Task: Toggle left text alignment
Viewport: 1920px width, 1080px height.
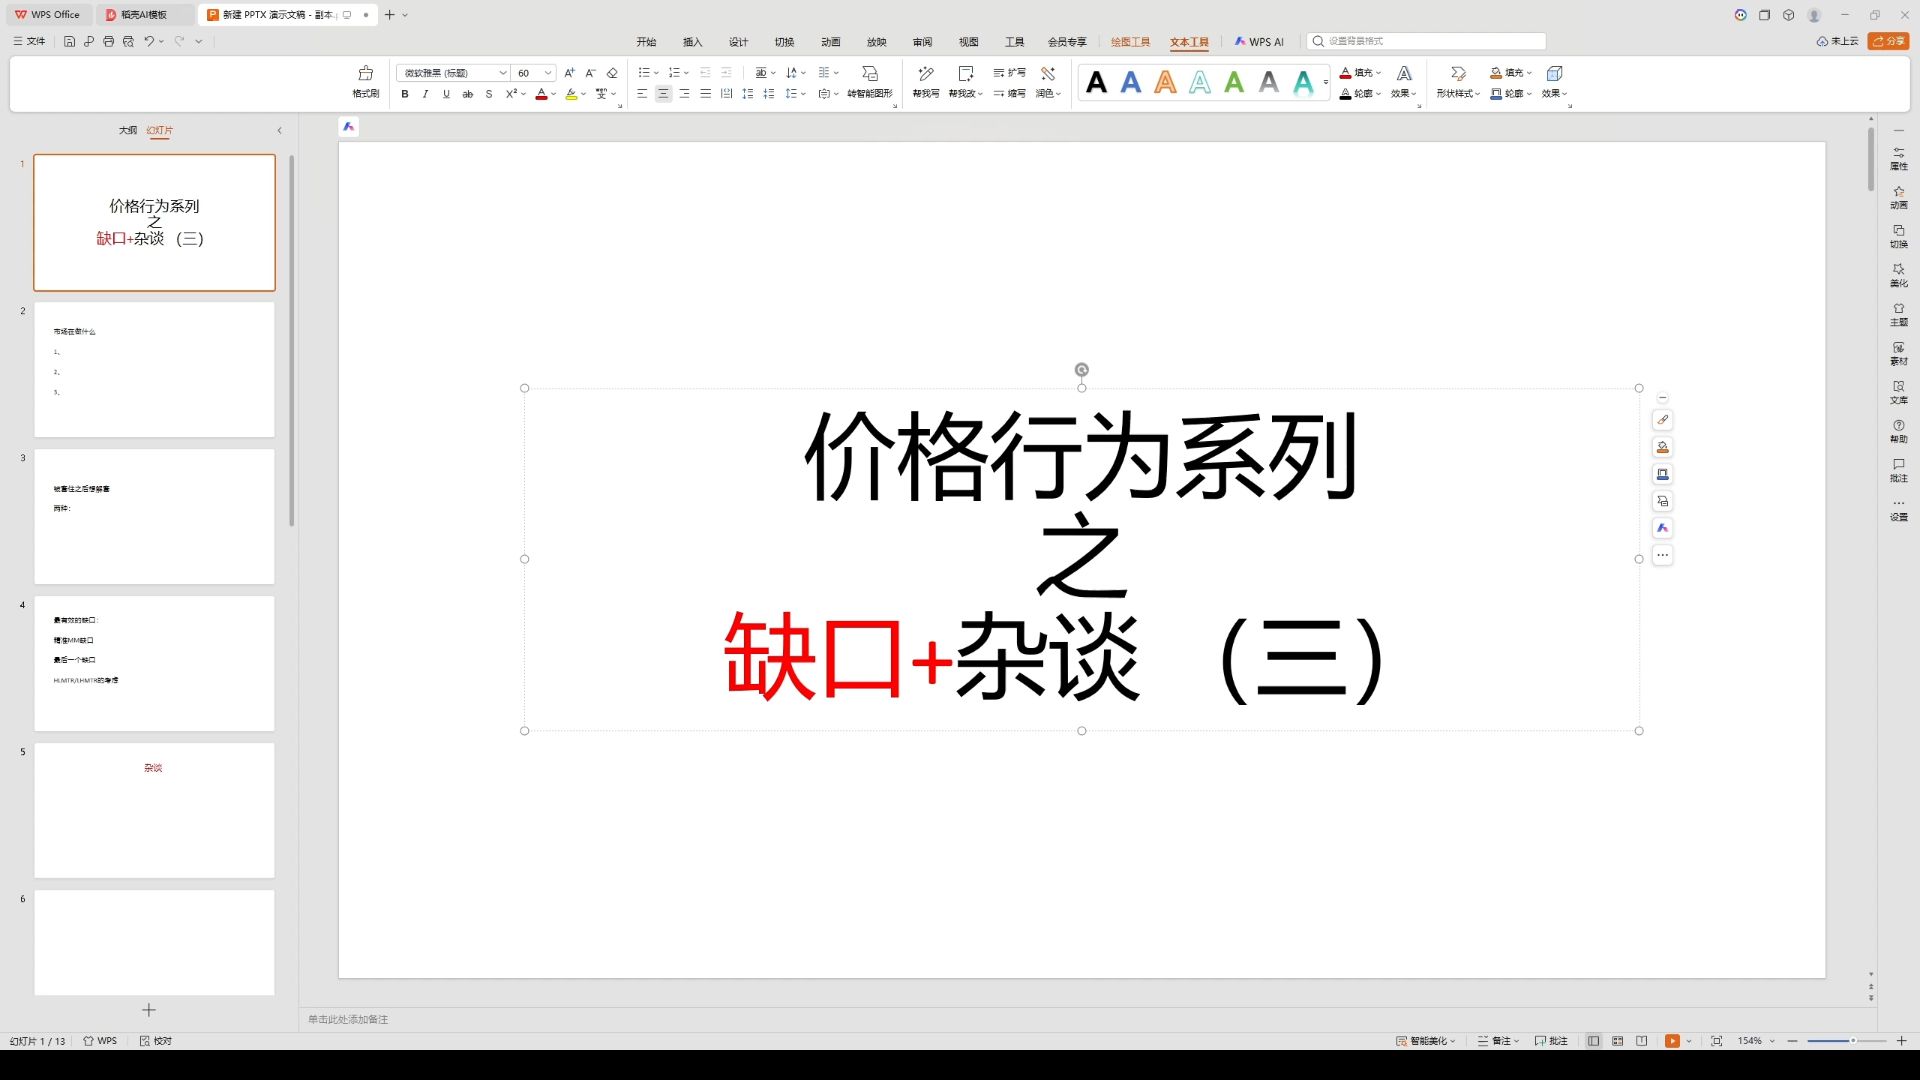Action: click(642, 94)
